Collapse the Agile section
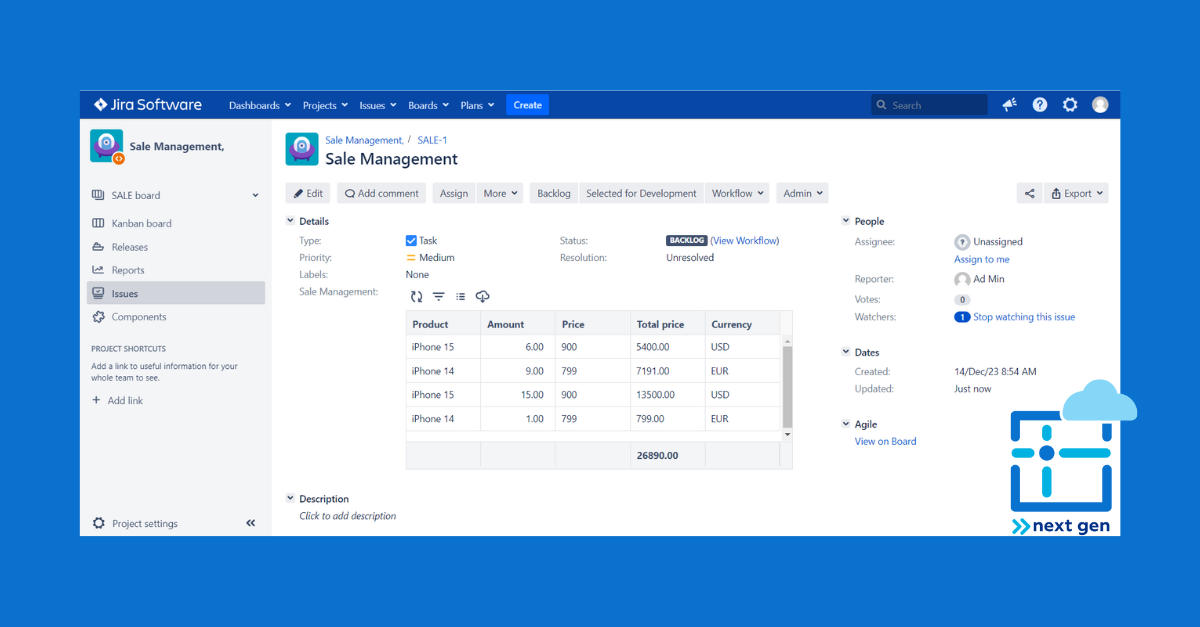The width and height of the screenshot is (1200, 627). click(x=845, y=424)
